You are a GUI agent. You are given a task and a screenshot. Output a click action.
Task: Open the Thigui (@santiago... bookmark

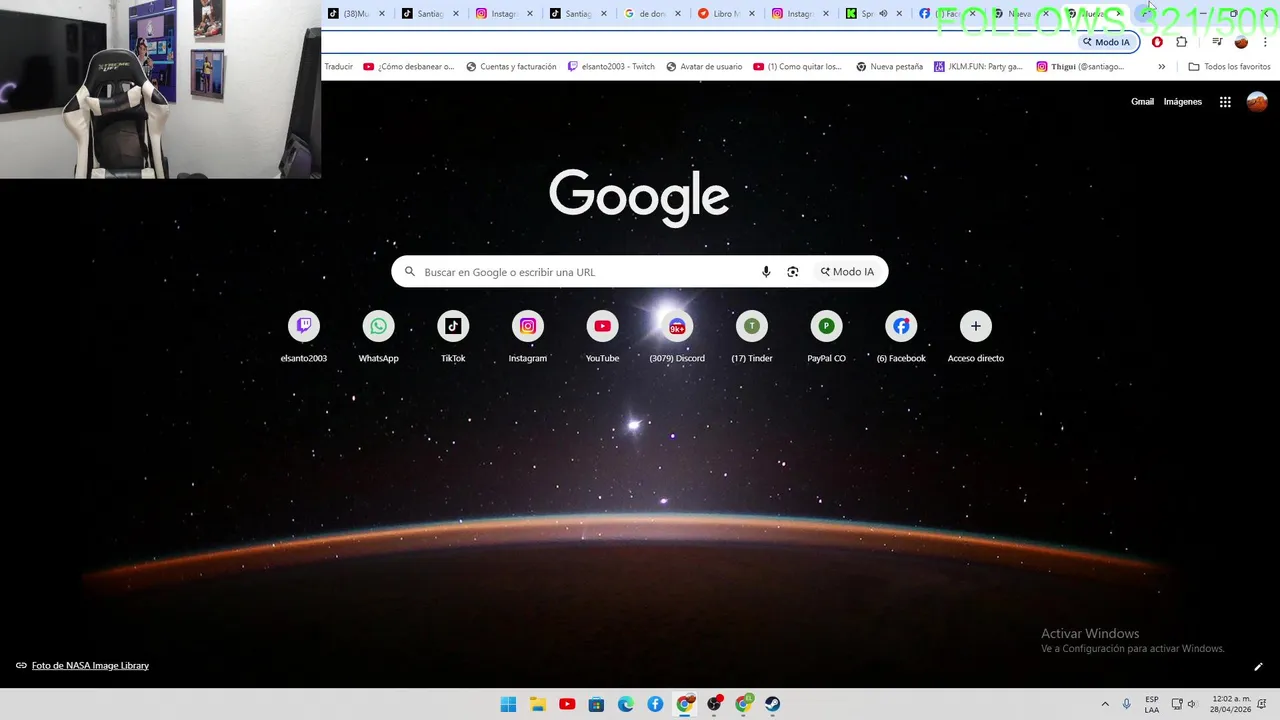1080,67
